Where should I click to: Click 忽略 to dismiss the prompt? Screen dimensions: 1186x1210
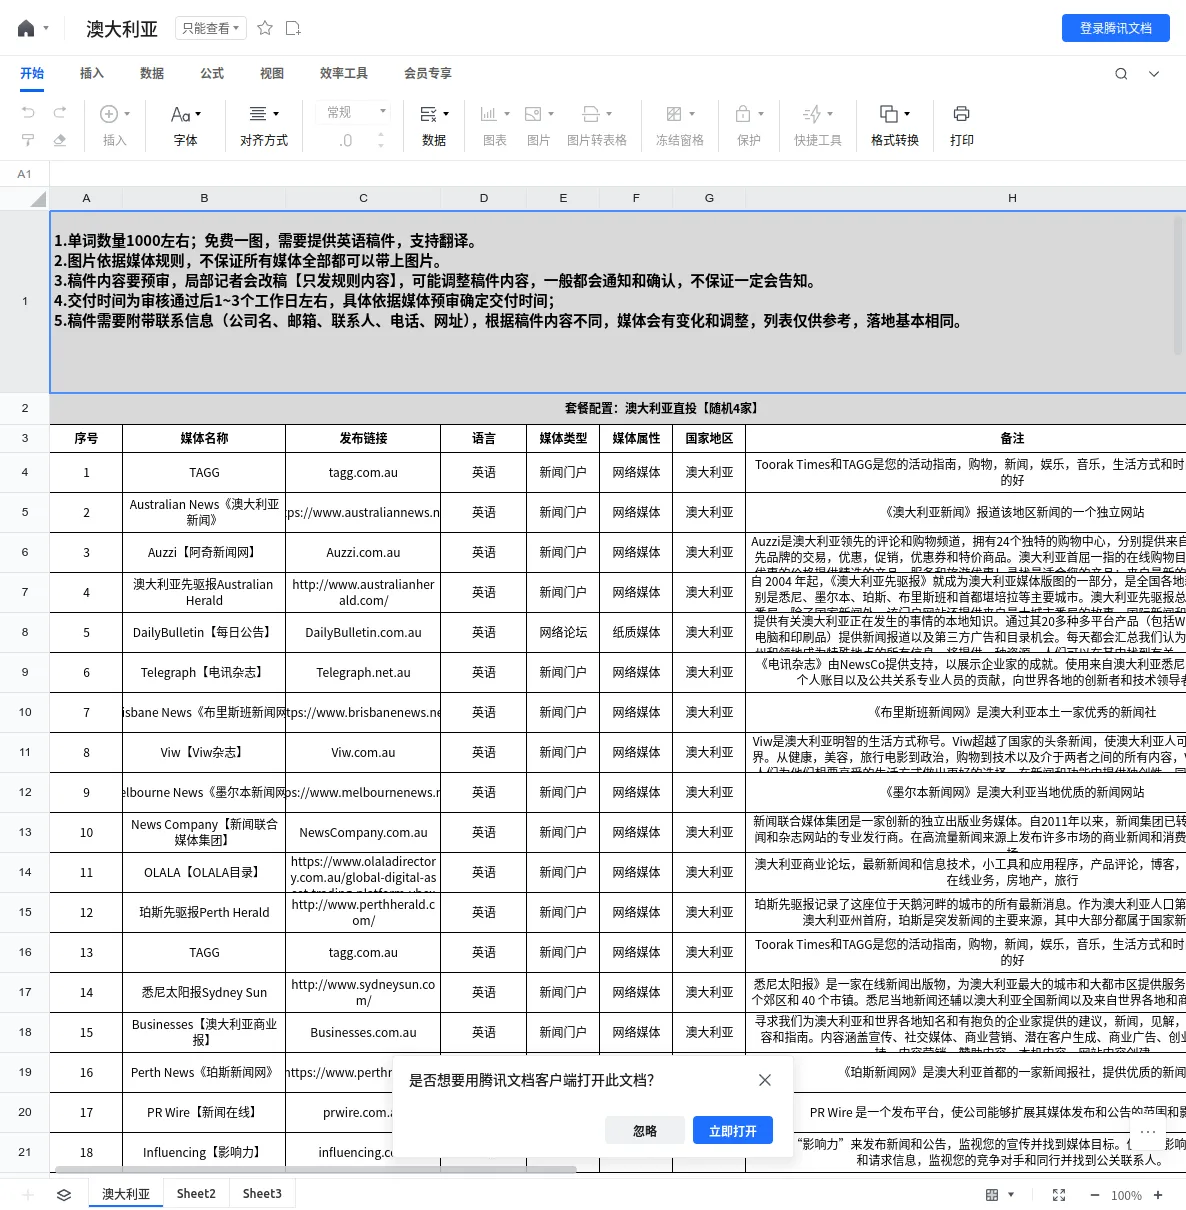point(645,1131)
